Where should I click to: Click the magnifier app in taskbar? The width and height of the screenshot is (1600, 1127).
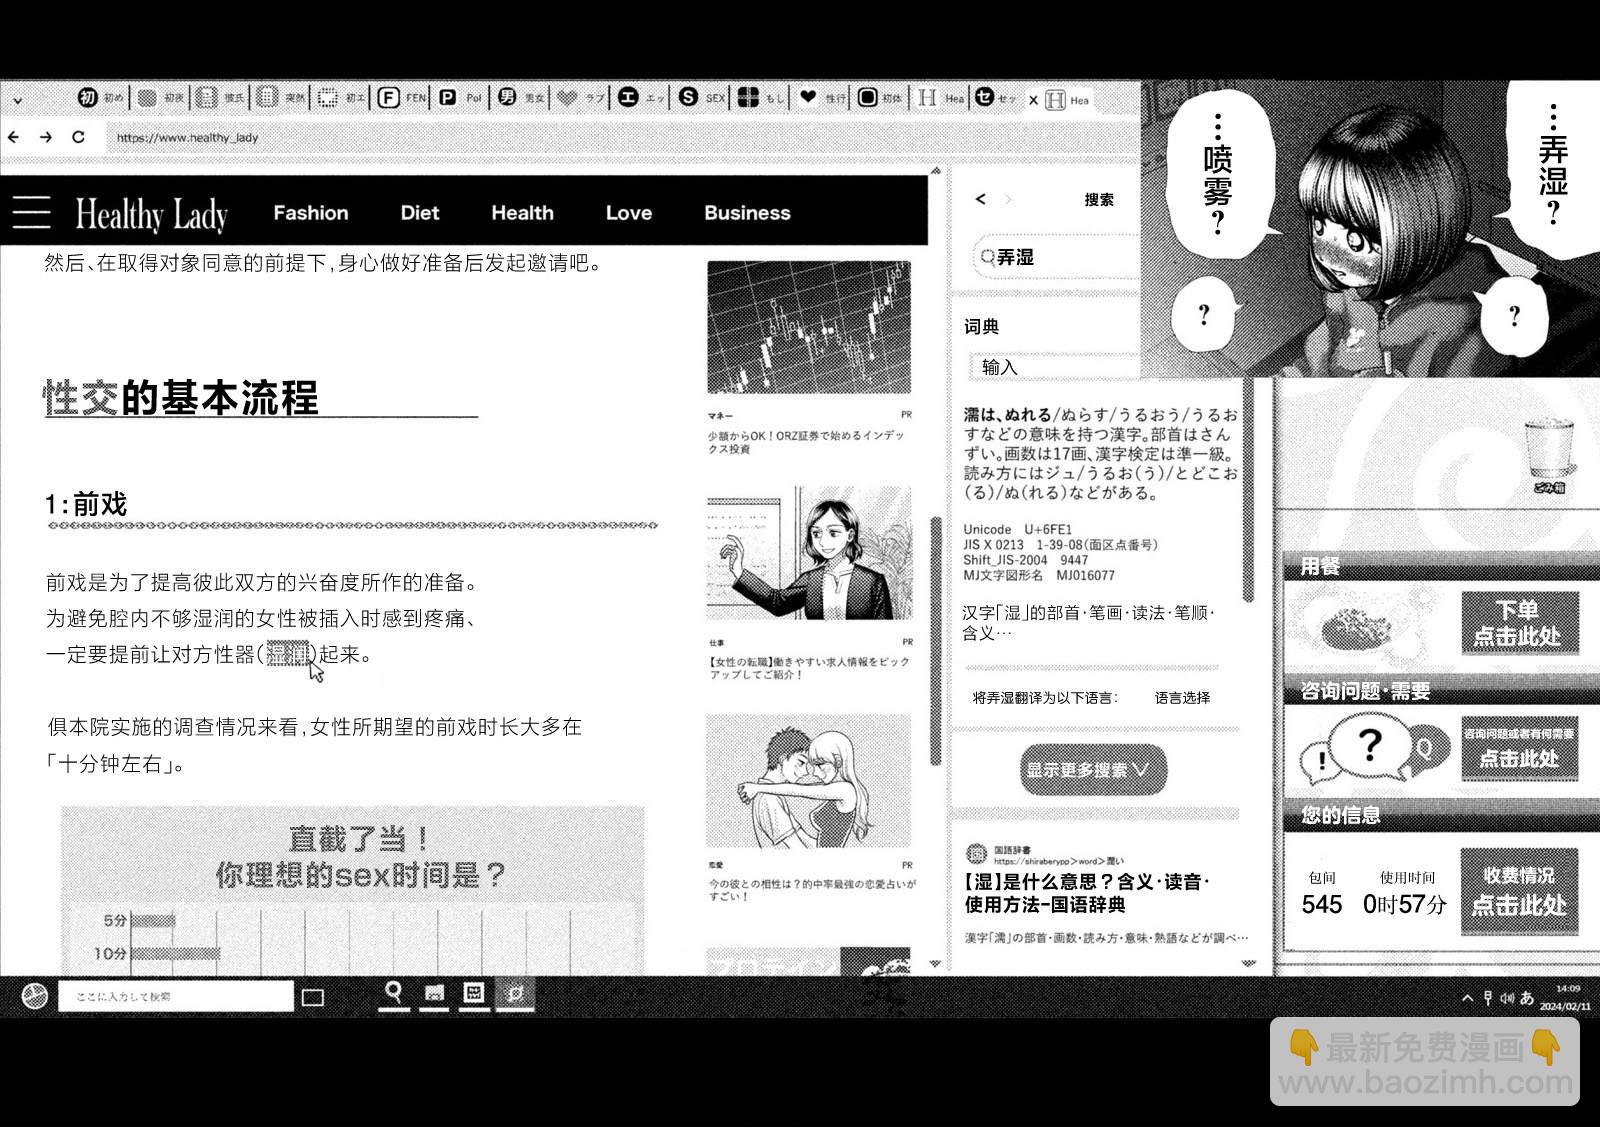coord(394,993)
